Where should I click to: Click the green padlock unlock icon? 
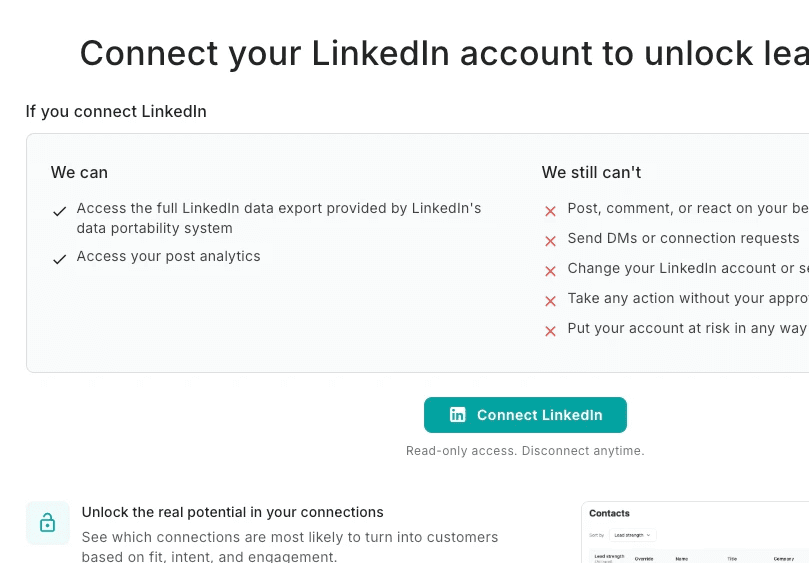point(47,523)
